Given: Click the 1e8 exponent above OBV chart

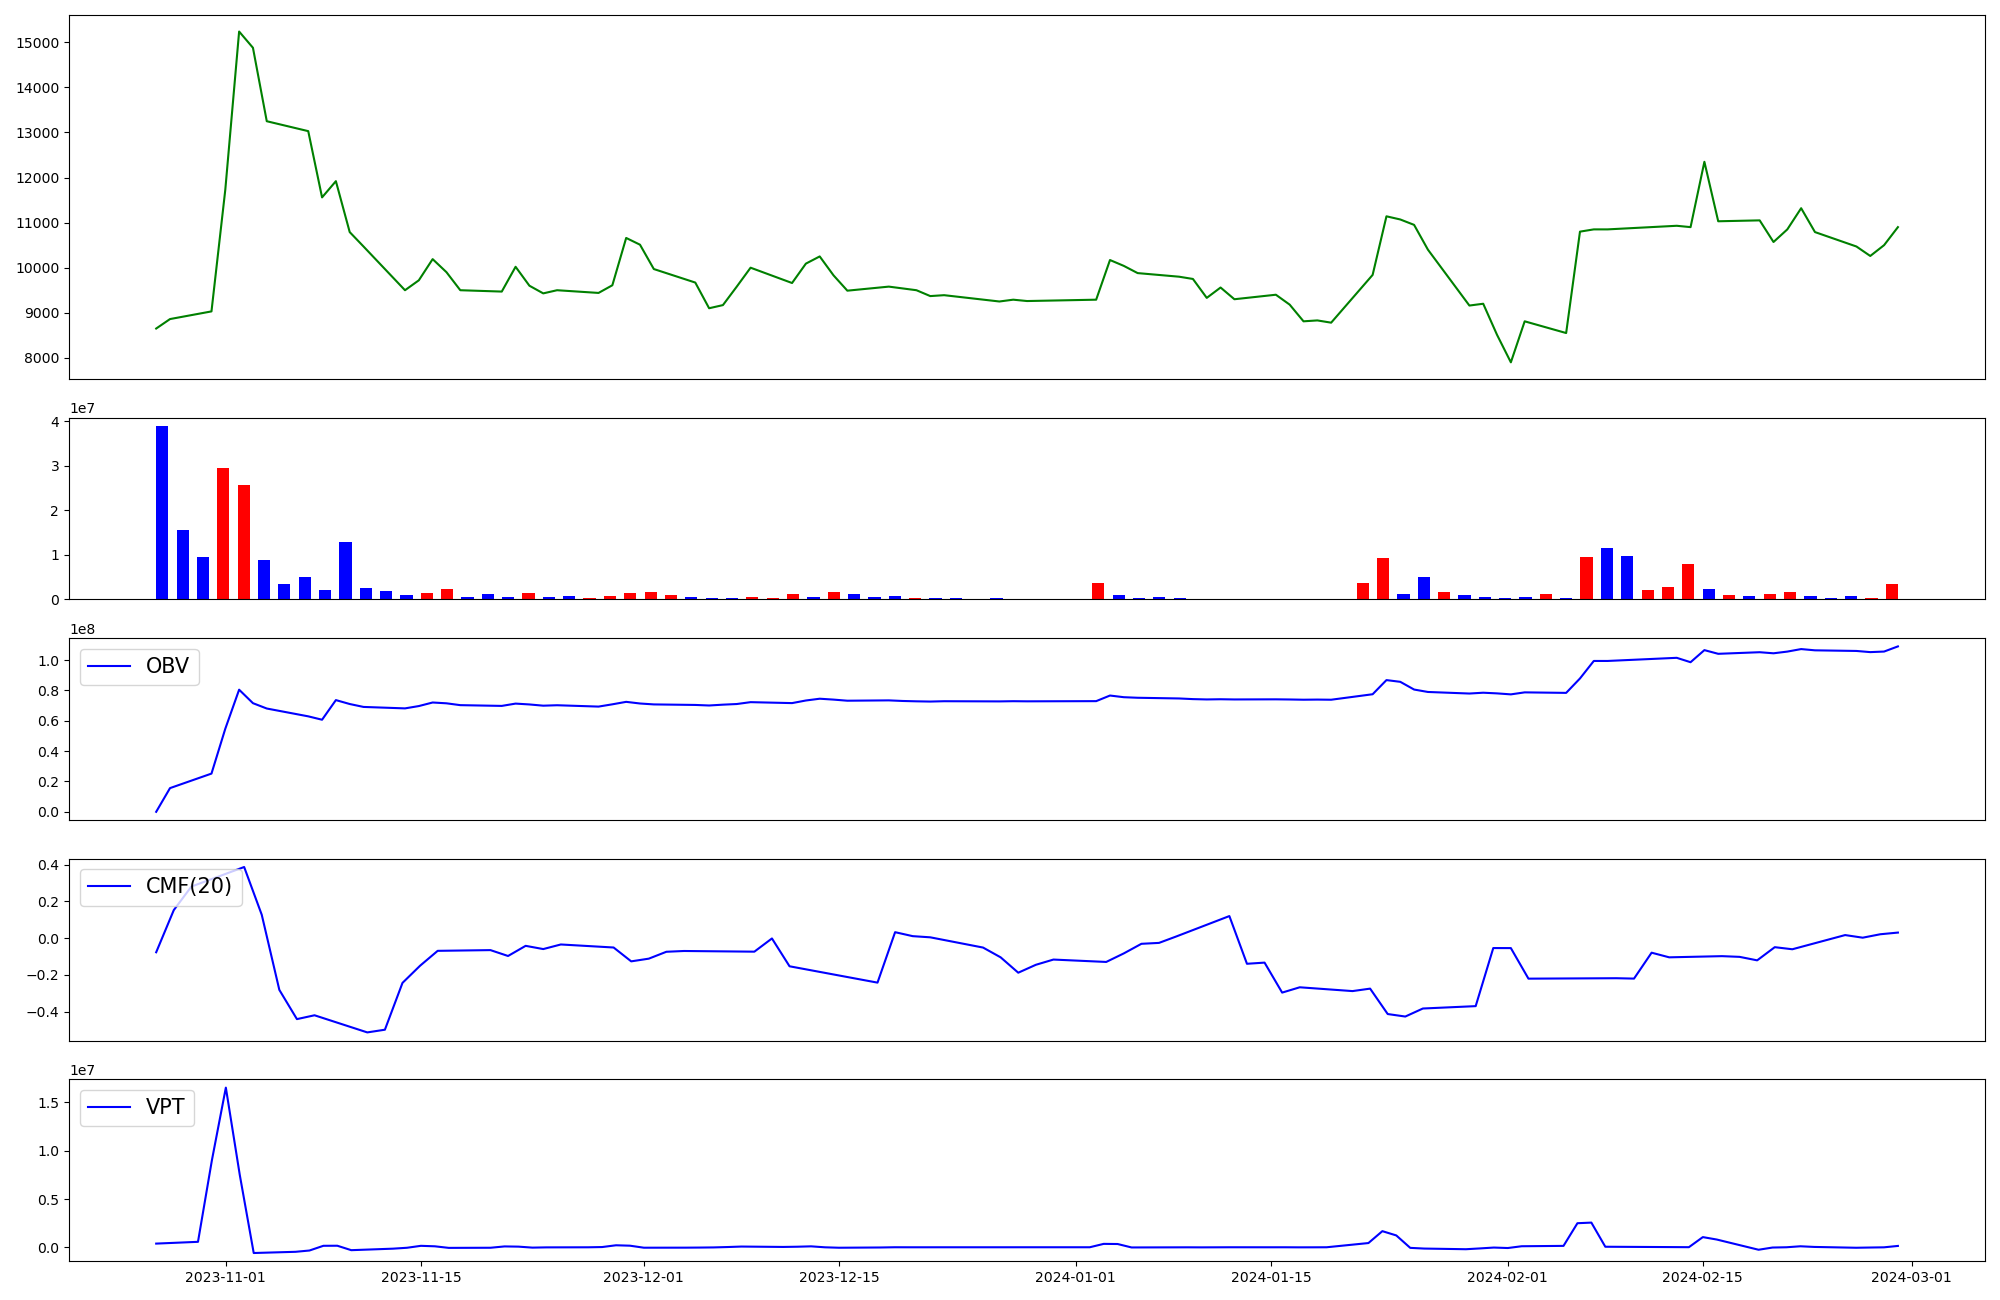Looking at the screenshot, I should tap(82, 629).
